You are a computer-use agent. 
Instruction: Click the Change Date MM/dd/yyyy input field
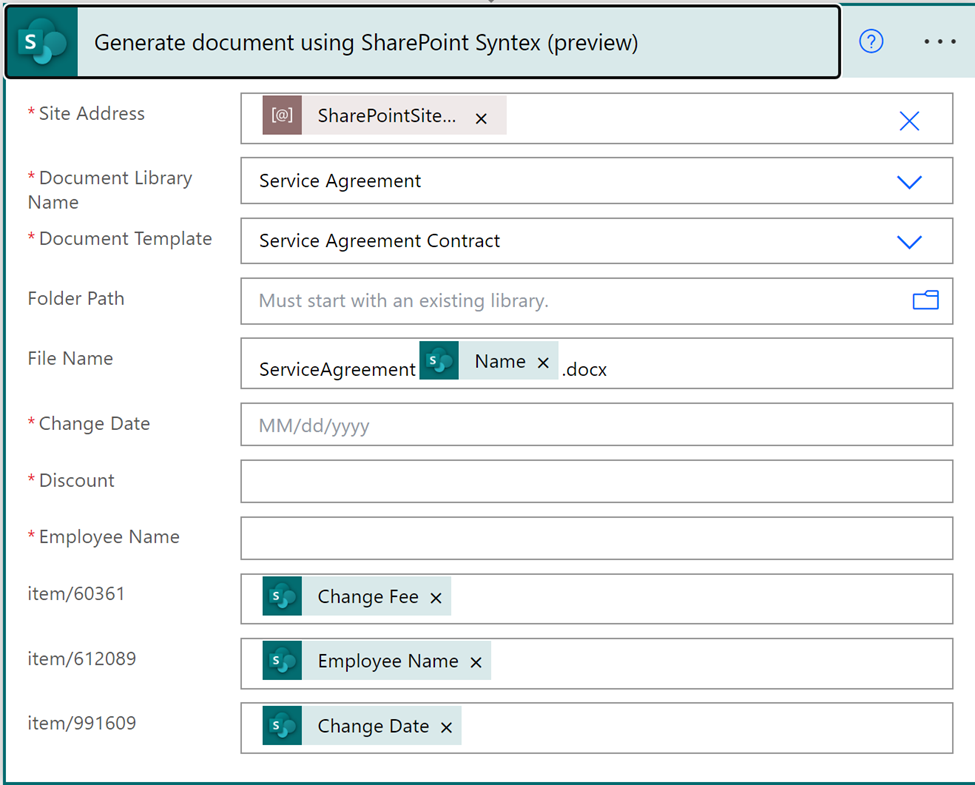[x=596, y=426]
